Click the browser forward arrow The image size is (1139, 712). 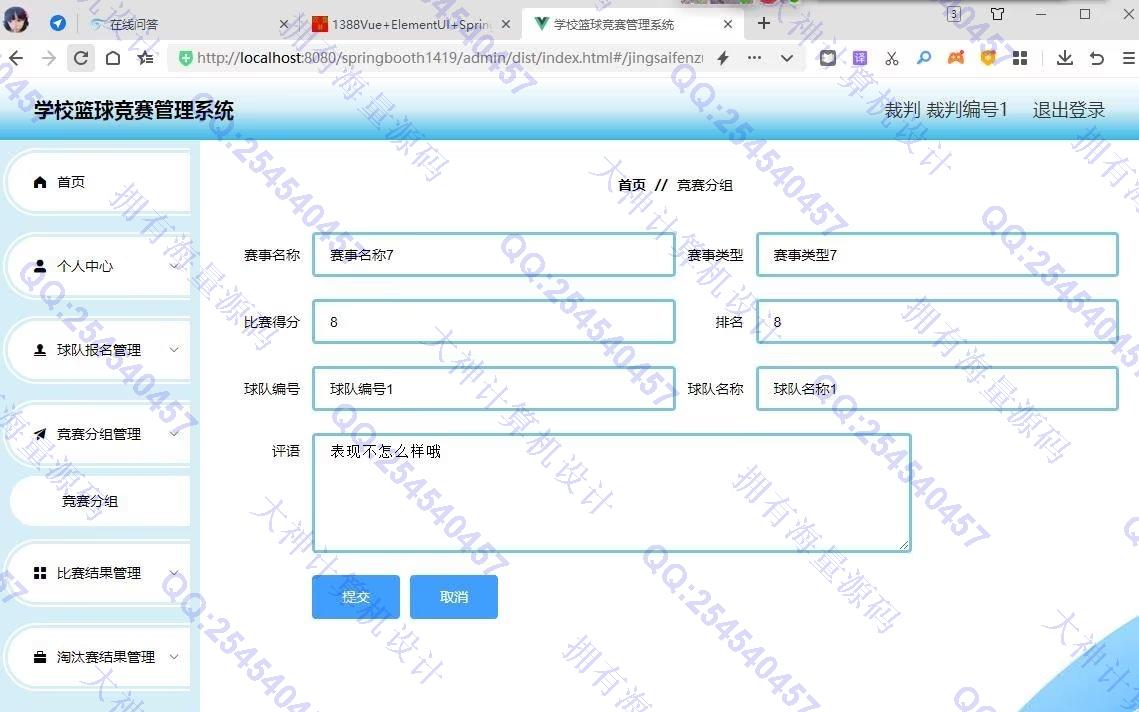pyautogui.click(x=49, y=58)
